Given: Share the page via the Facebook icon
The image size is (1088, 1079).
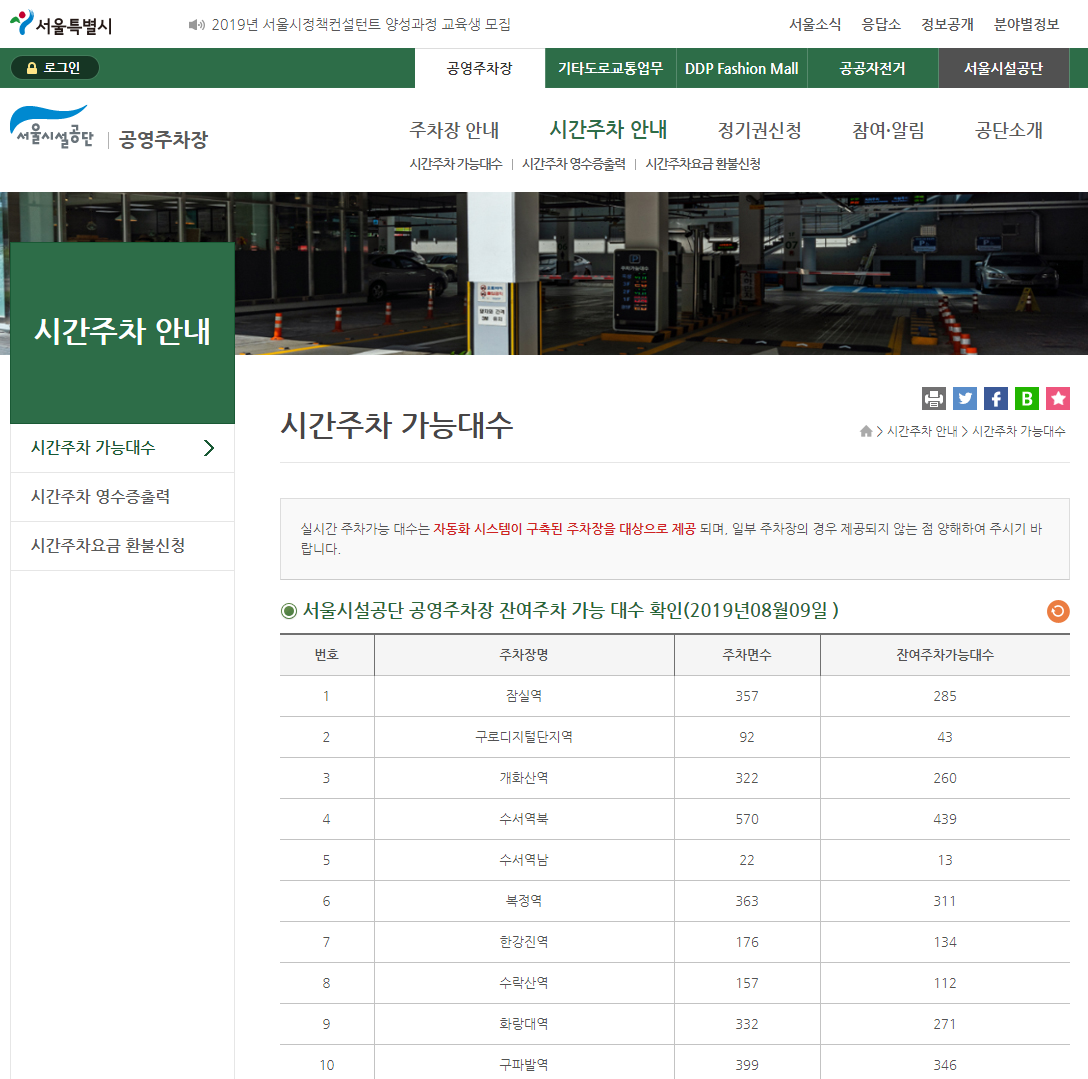Looking at the screenshot, I should point(996,398).
